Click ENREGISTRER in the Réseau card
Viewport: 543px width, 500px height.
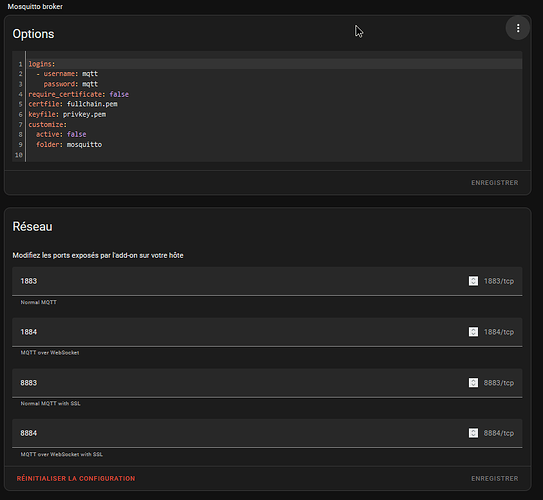pos(495,479)
